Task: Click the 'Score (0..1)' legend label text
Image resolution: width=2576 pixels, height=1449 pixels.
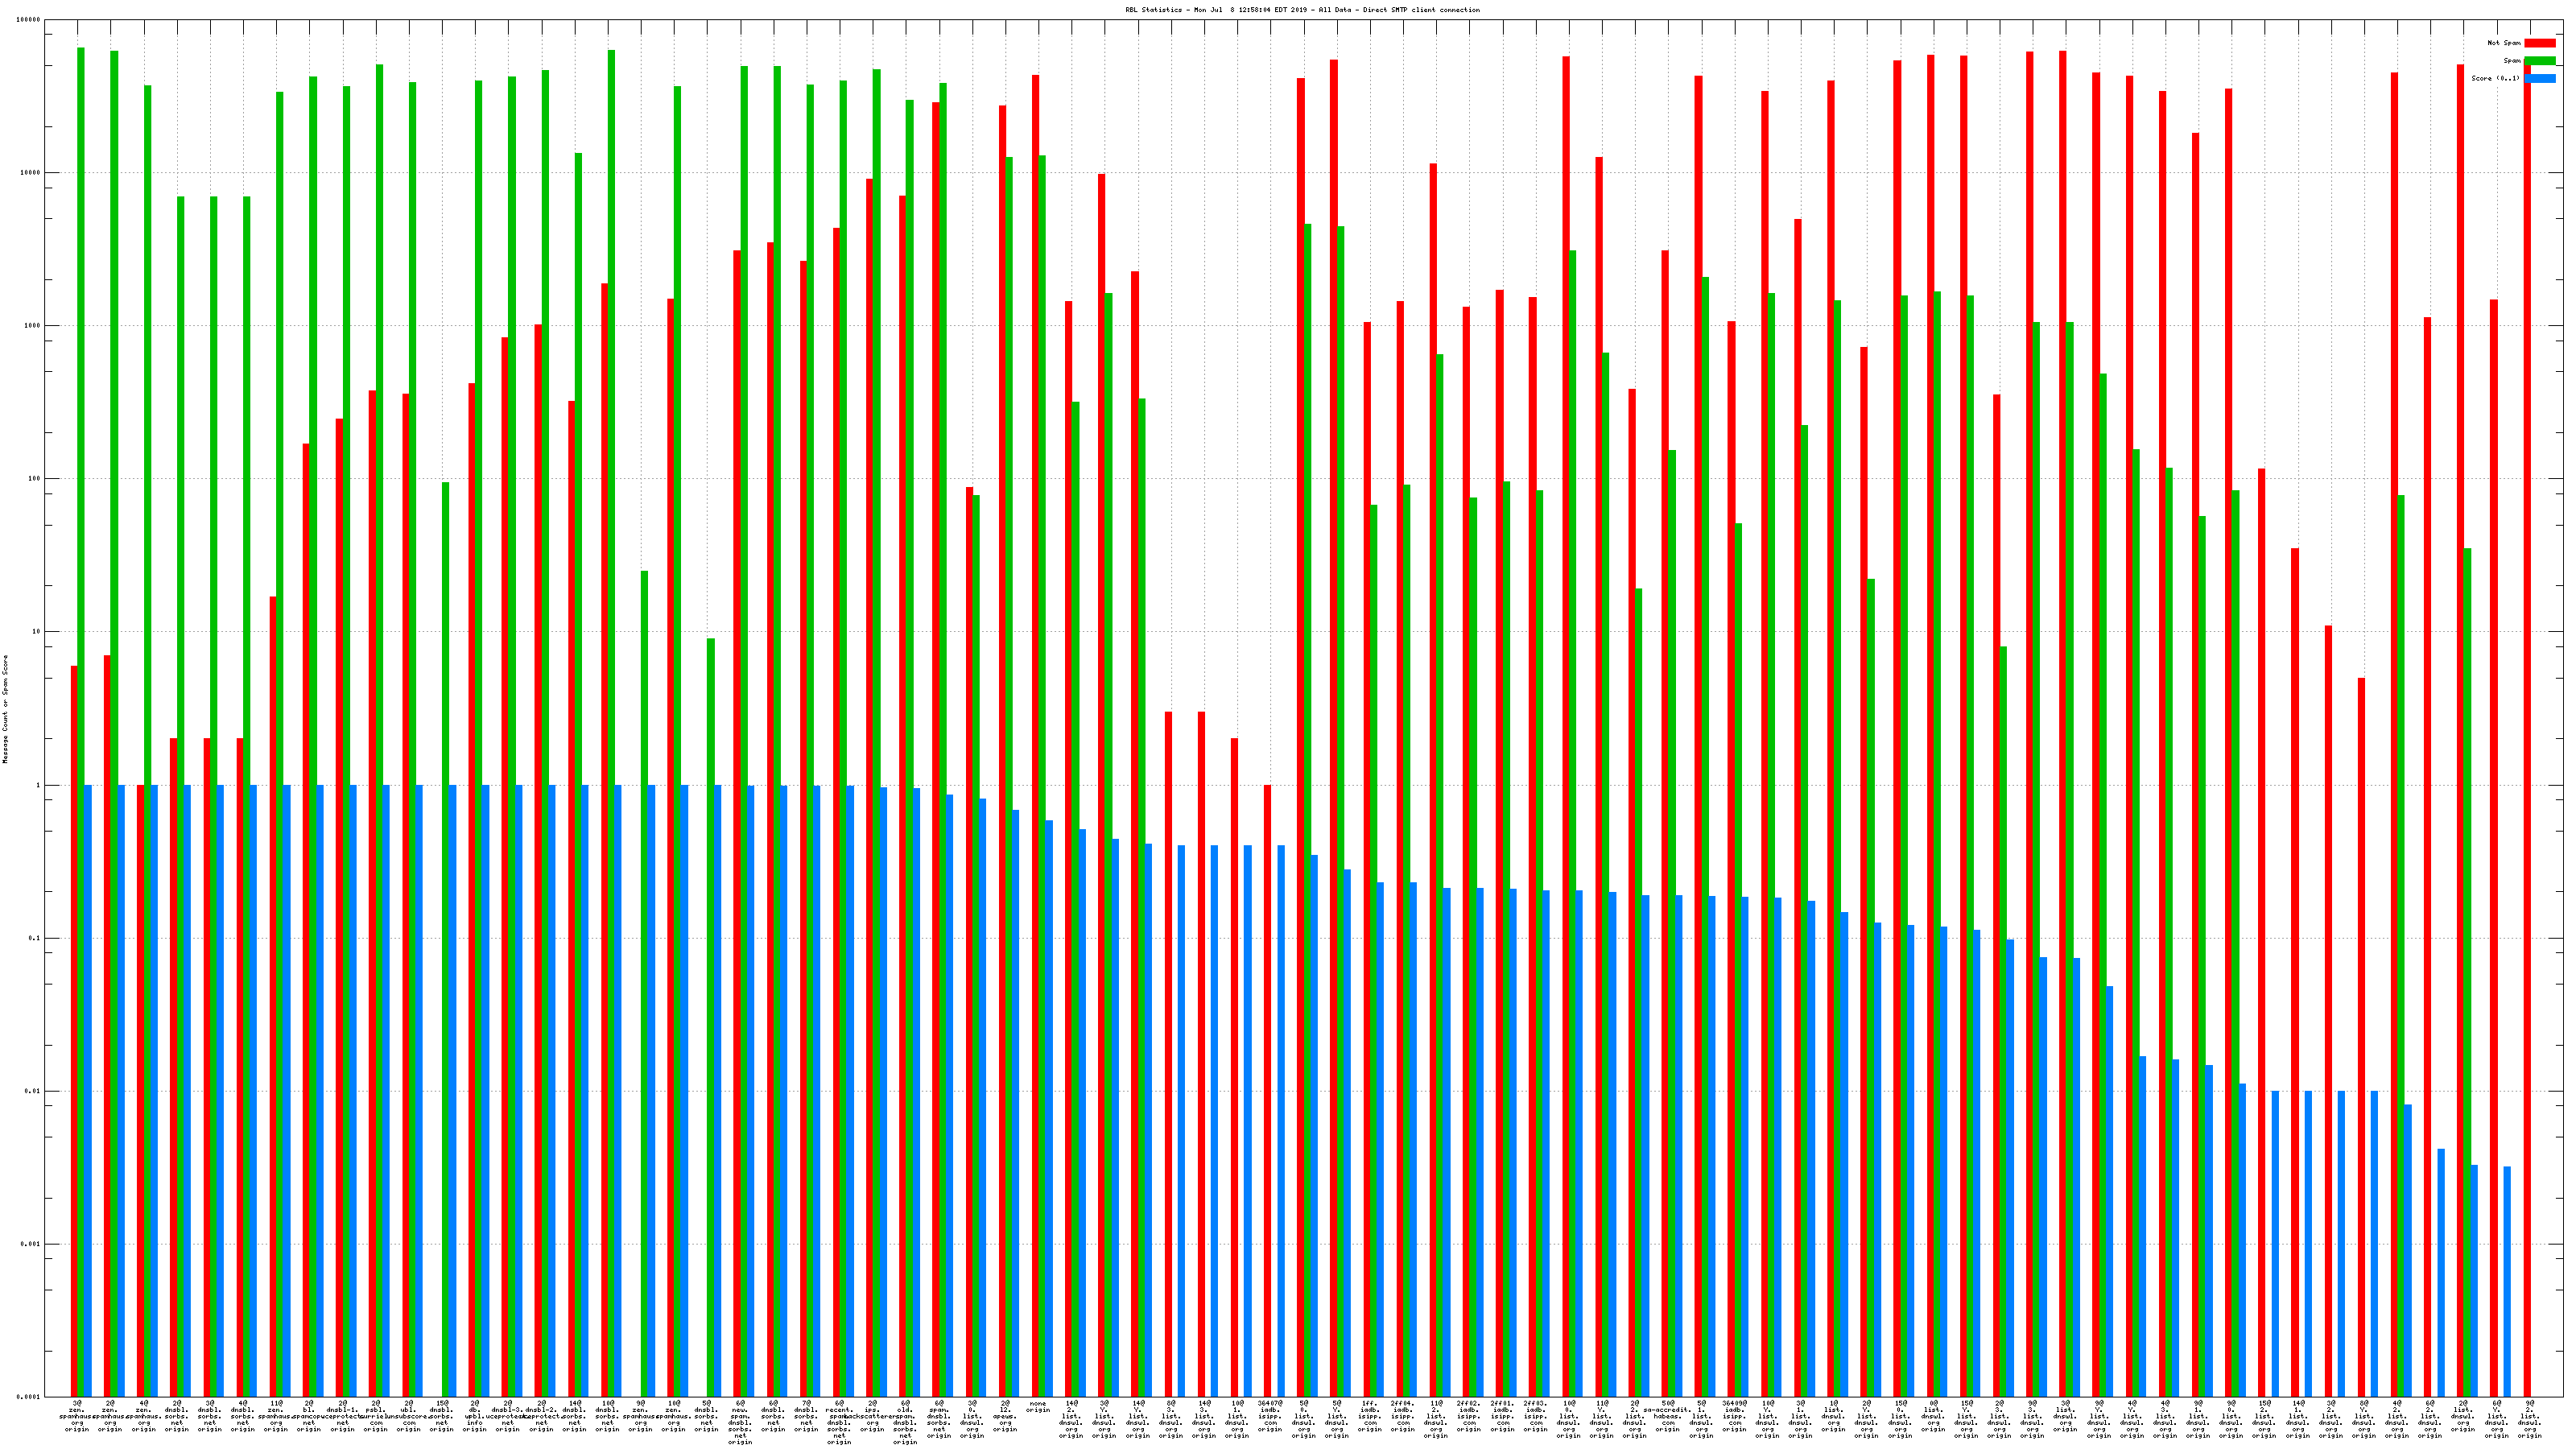Action: click(2495, 78)
